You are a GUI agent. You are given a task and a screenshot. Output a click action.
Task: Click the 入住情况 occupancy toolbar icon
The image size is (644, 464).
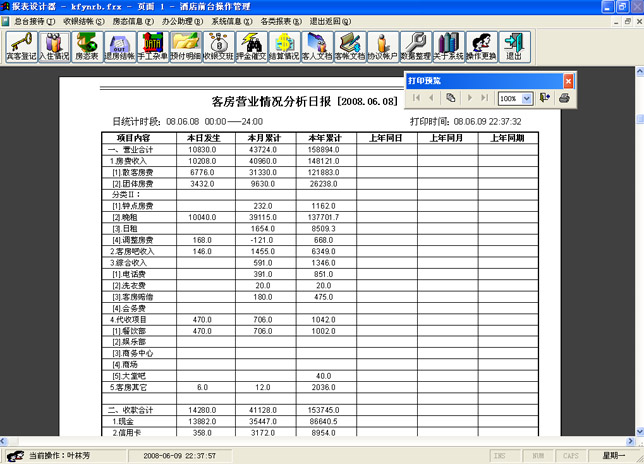[53, 46]
